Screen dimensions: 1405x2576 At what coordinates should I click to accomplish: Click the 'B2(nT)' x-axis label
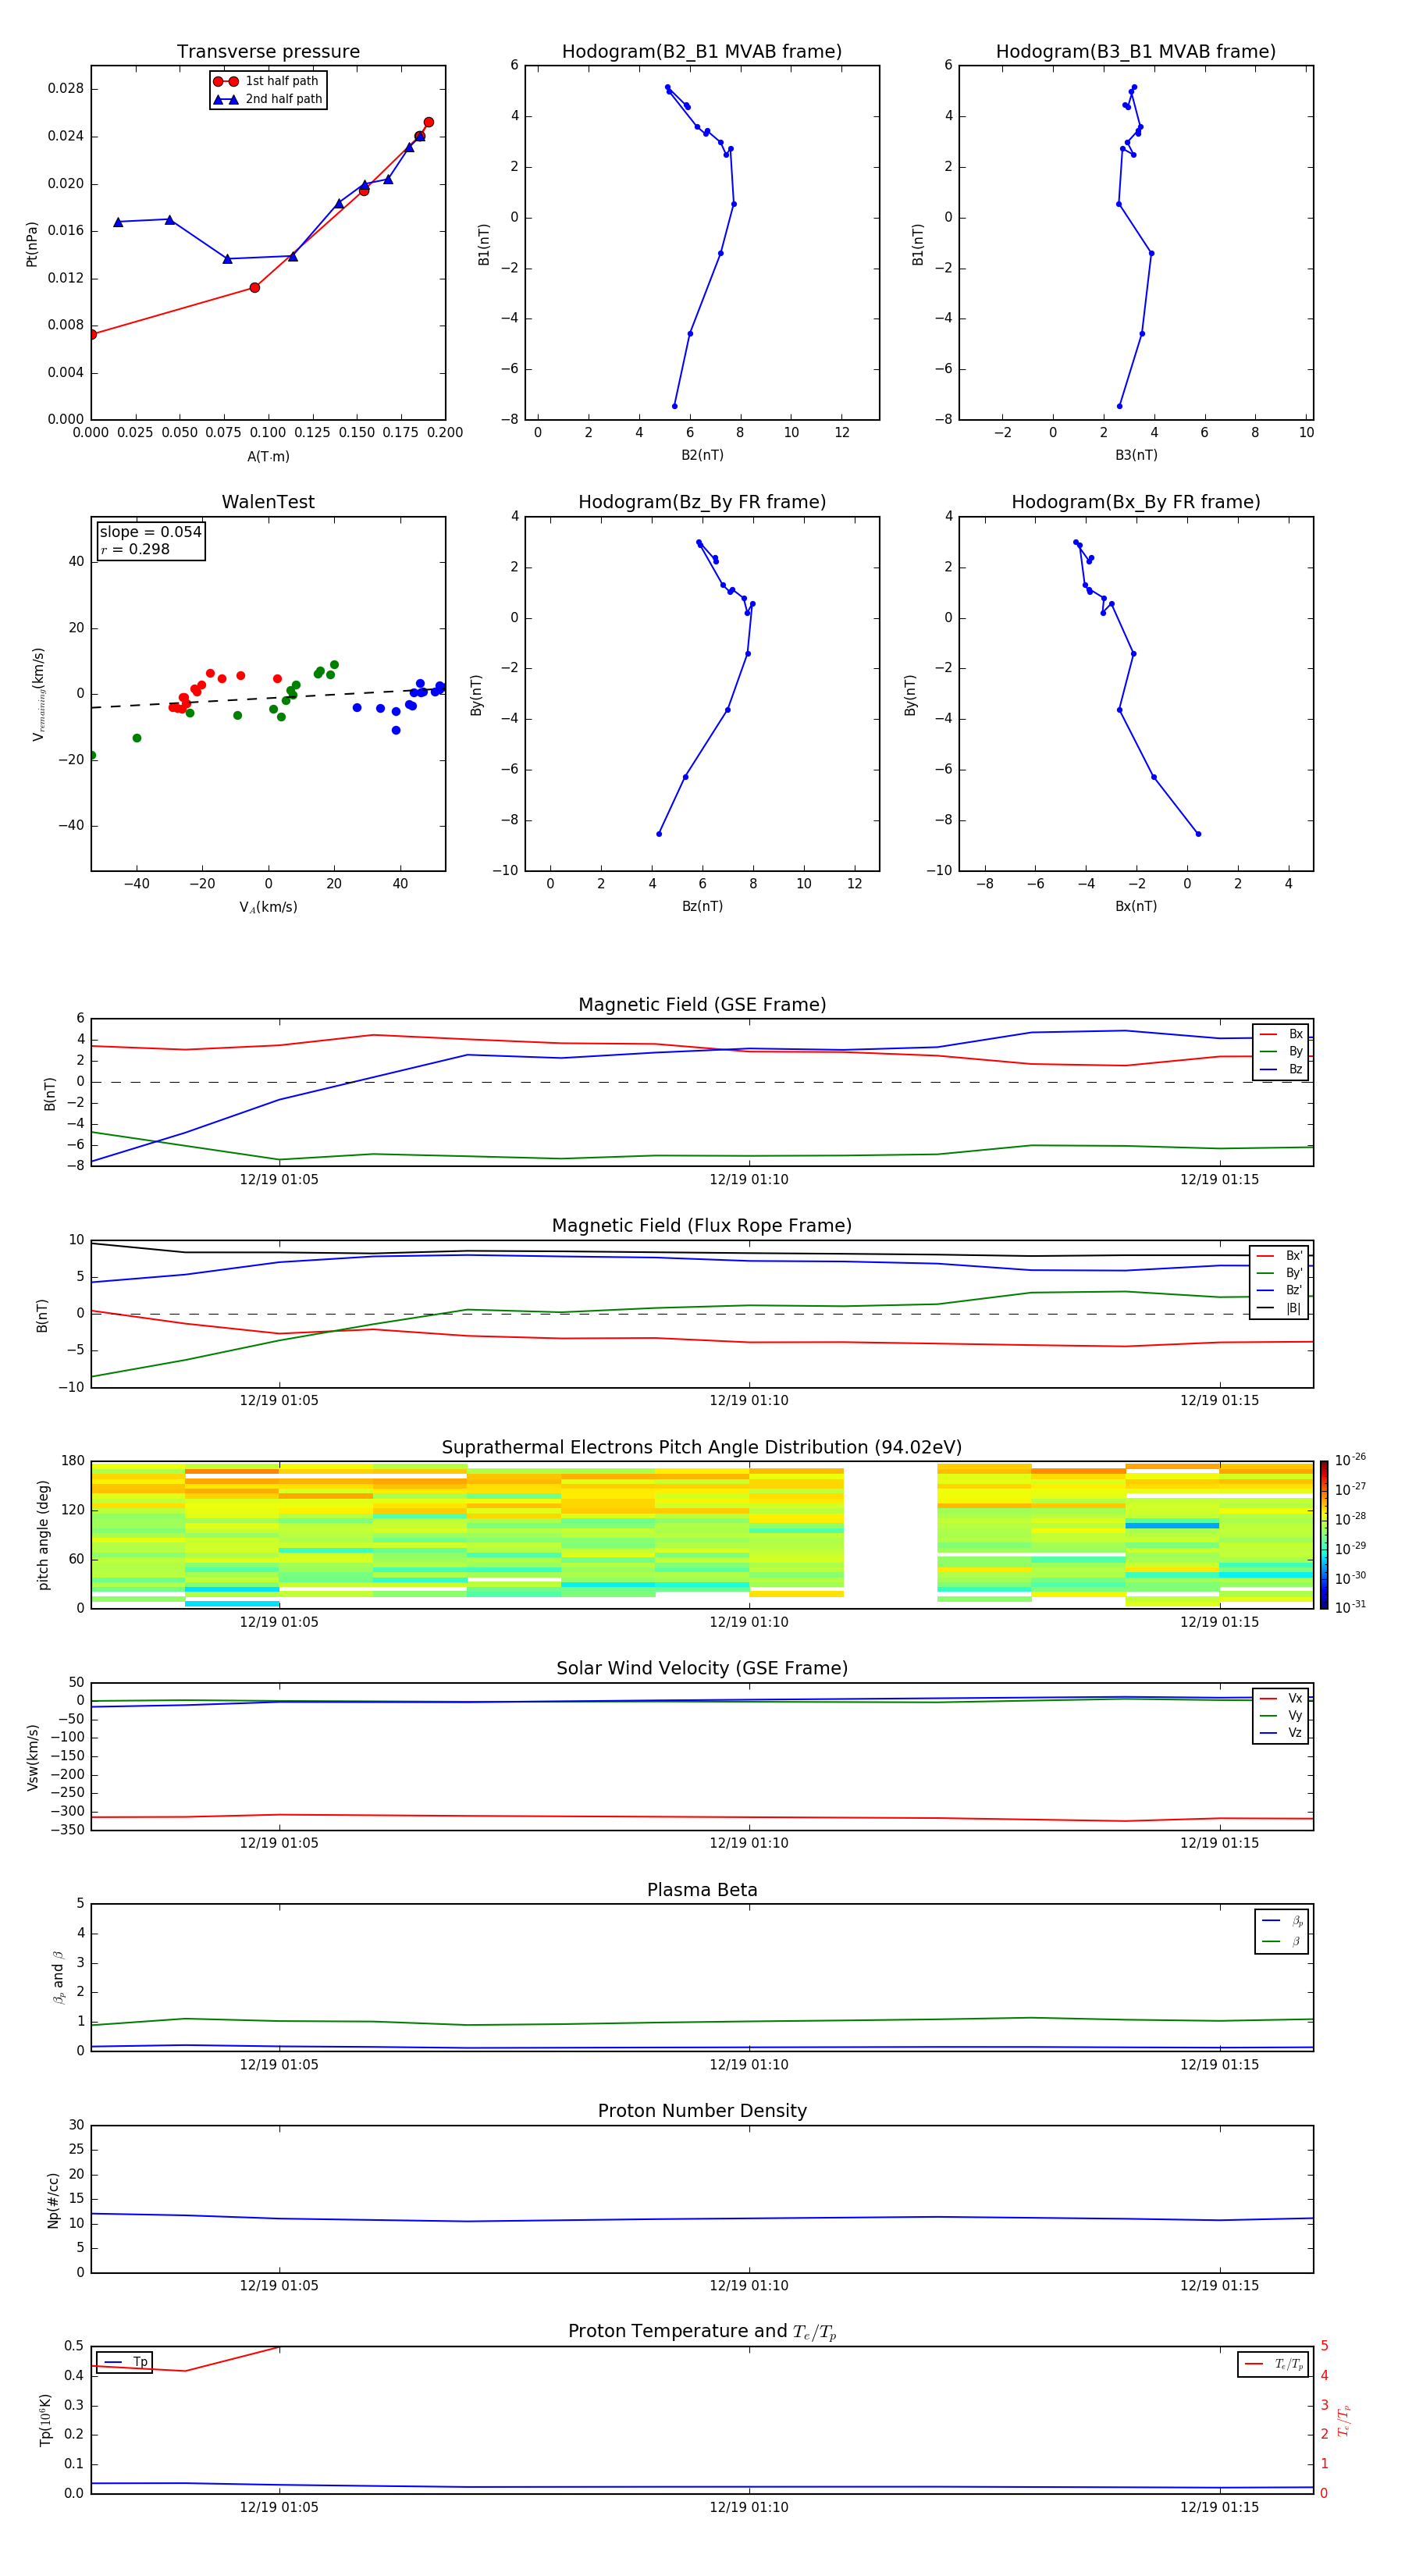[702, 455]
